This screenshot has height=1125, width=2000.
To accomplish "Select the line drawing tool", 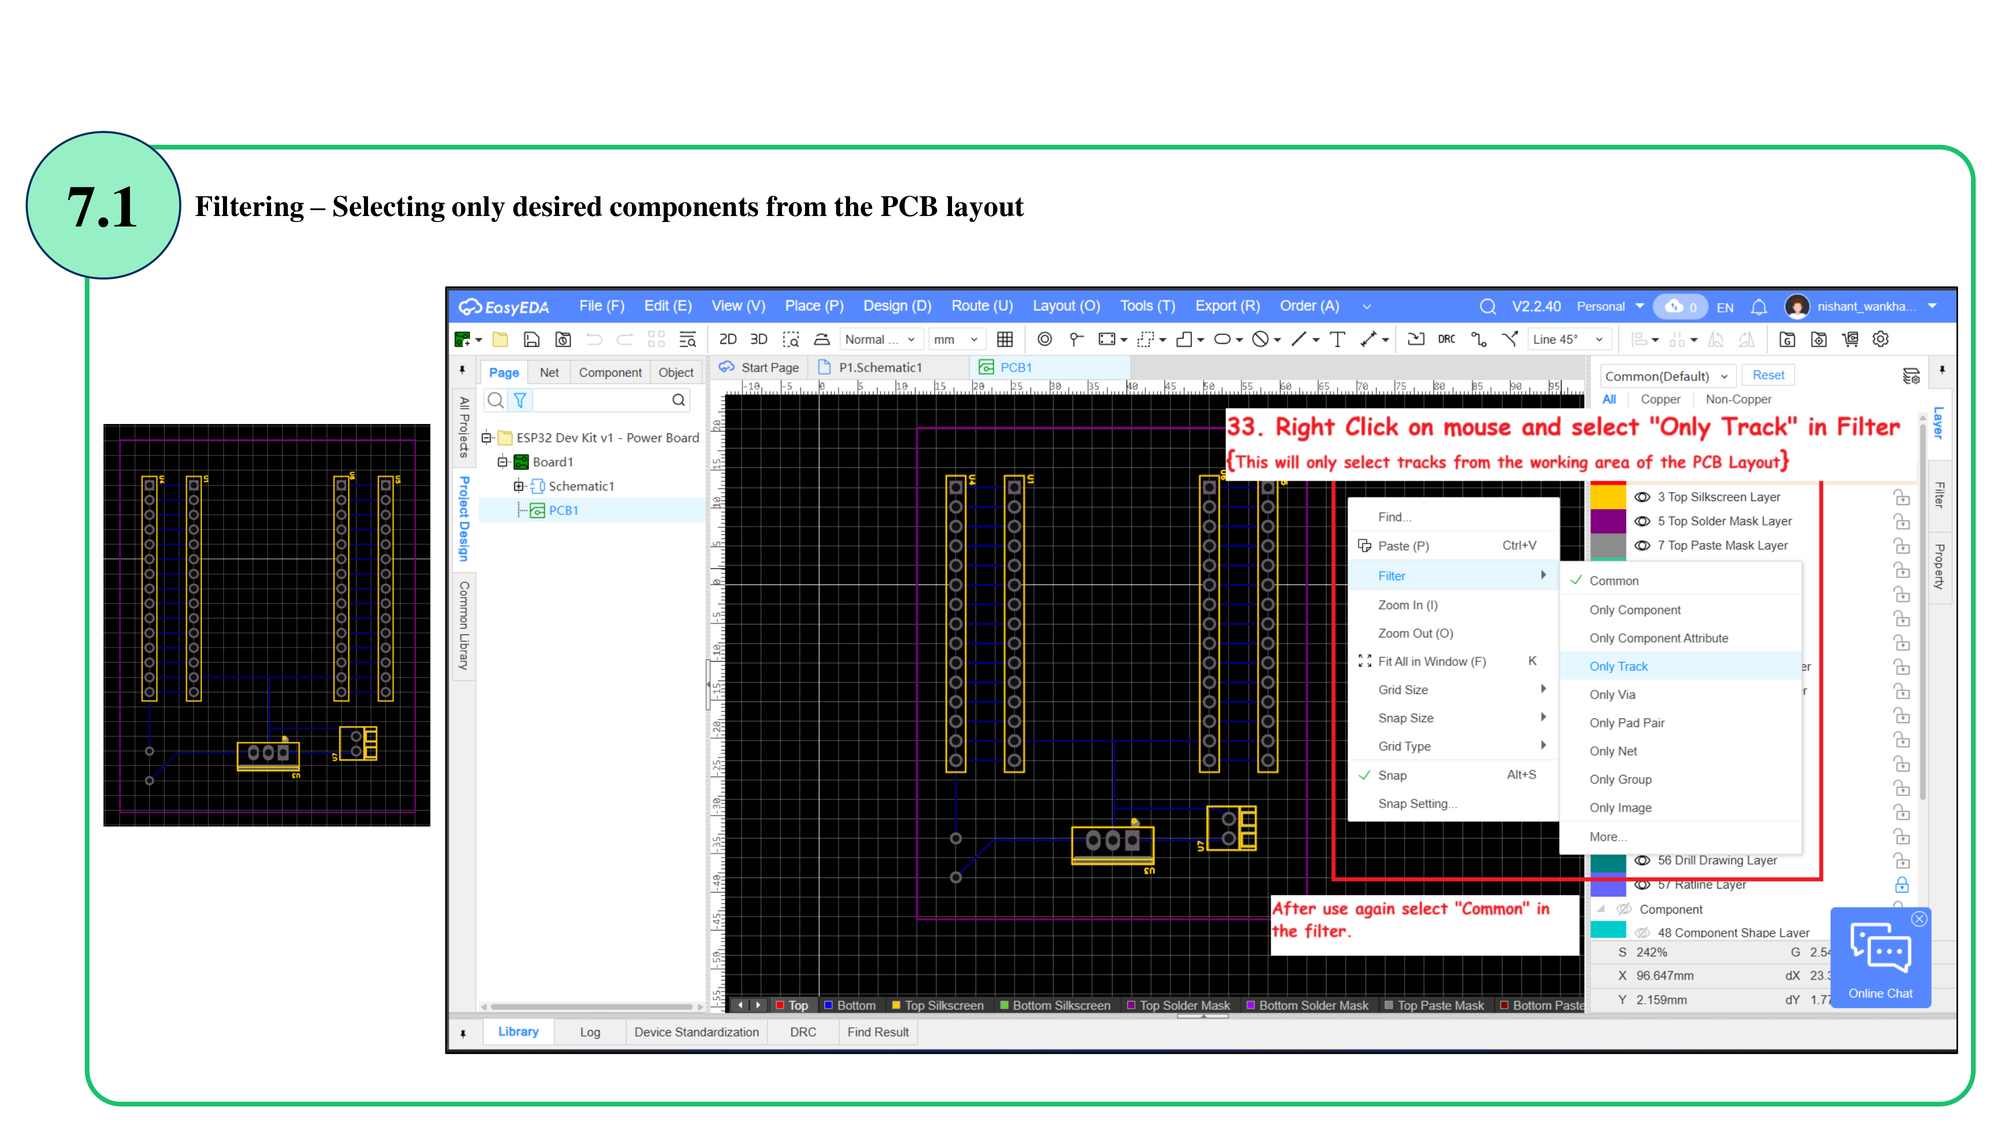I will (1299, 339).
